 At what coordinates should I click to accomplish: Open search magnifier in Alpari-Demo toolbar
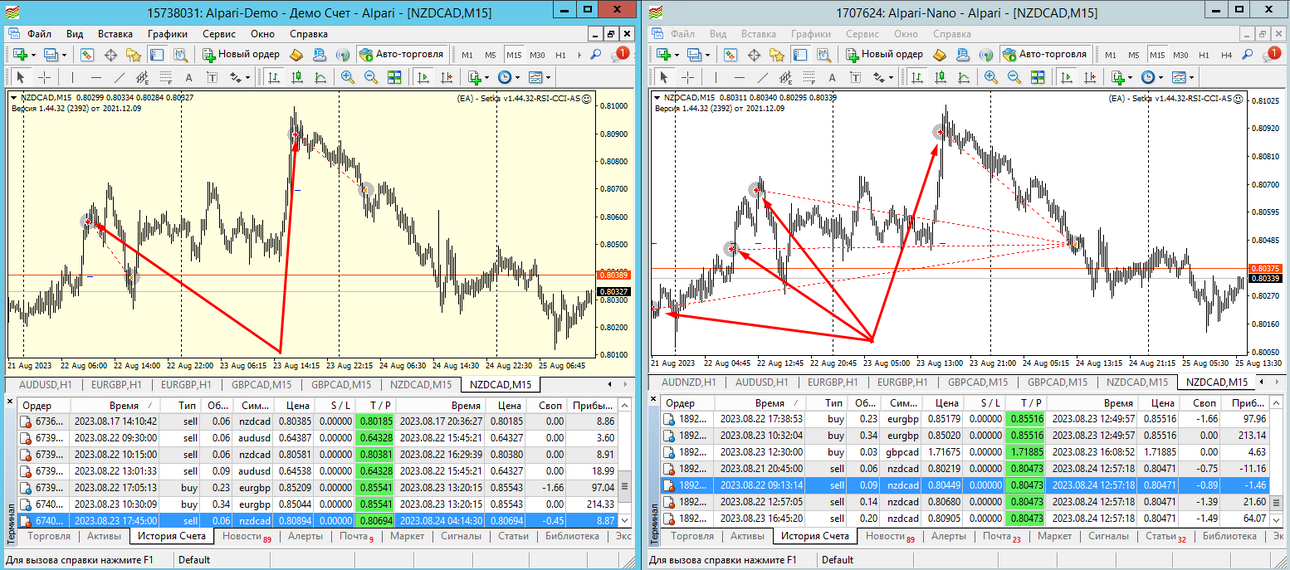(595, 54)
